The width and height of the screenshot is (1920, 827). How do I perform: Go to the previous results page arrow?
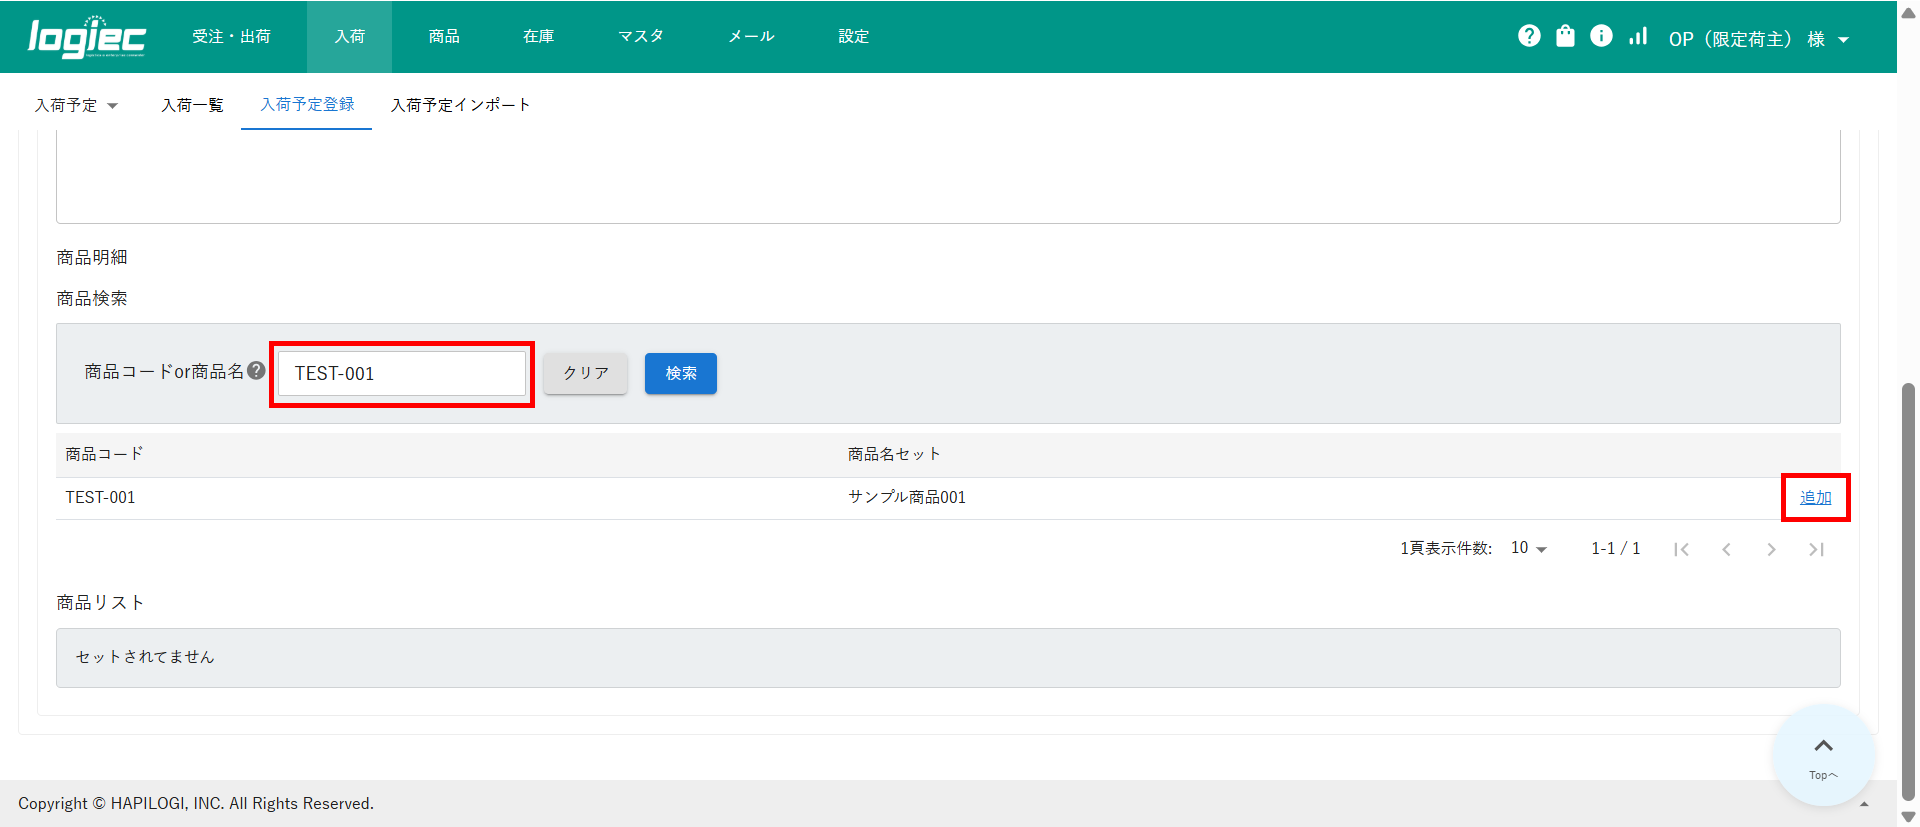tap(1726, 549)
